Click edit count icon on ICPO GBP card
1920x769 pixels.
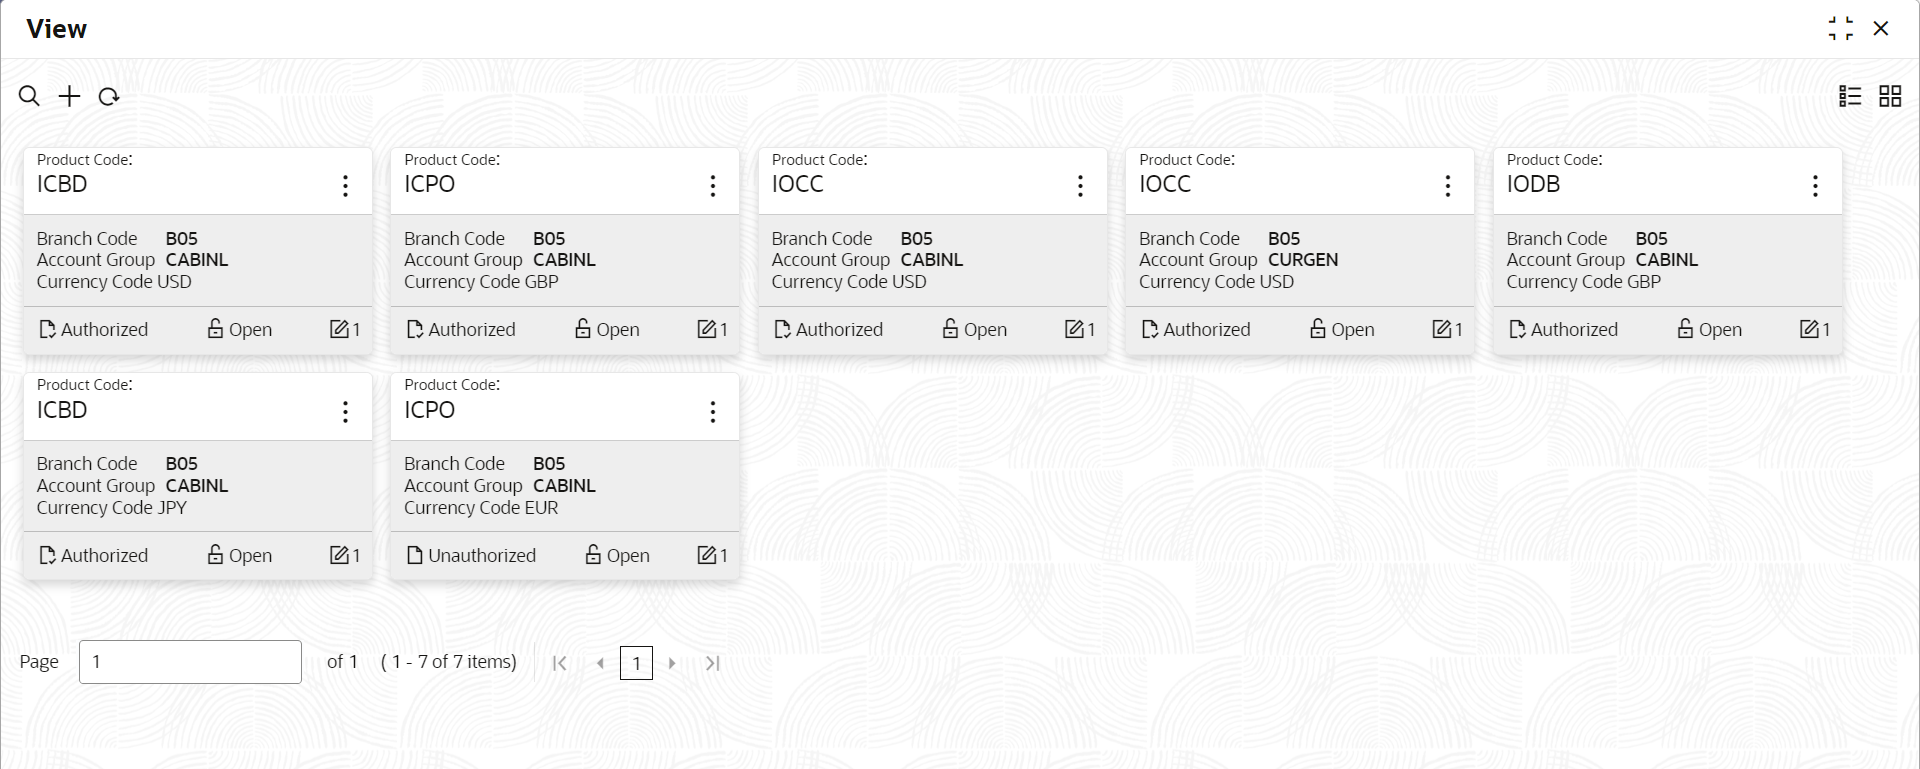(707, 329)
